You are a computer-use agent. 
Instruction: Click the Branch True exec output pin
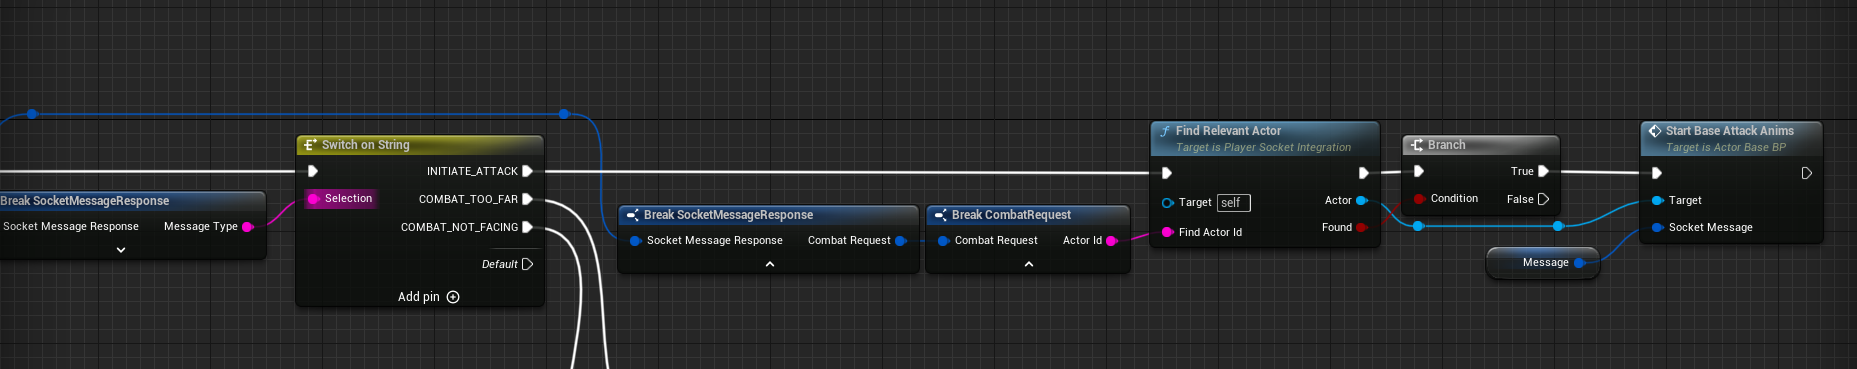pyautogui.click(x=1543, y=171)
